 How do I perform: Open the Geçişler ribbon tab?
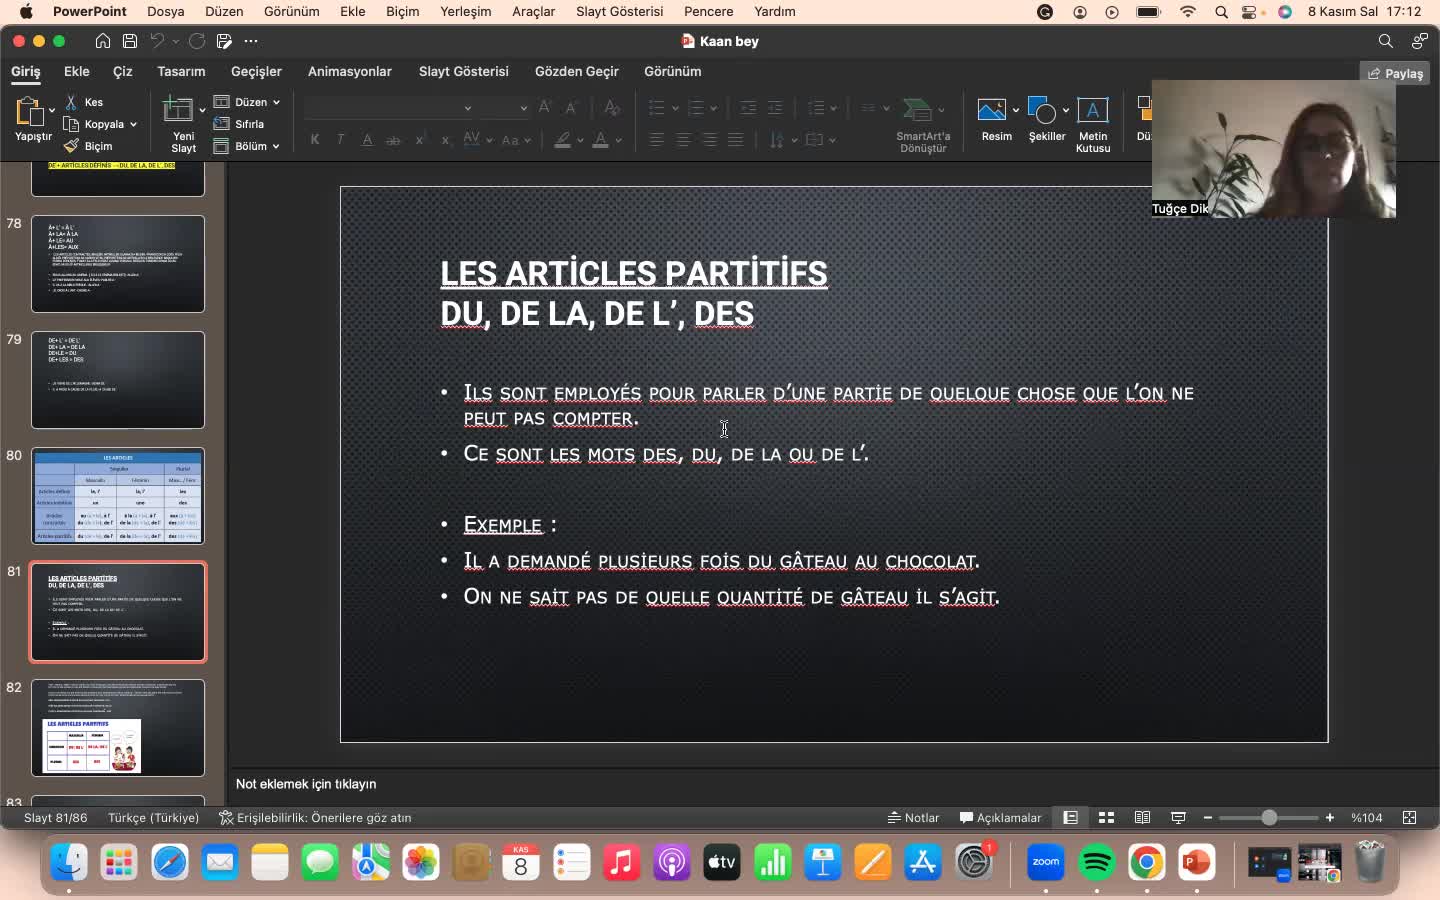point(257,71)
